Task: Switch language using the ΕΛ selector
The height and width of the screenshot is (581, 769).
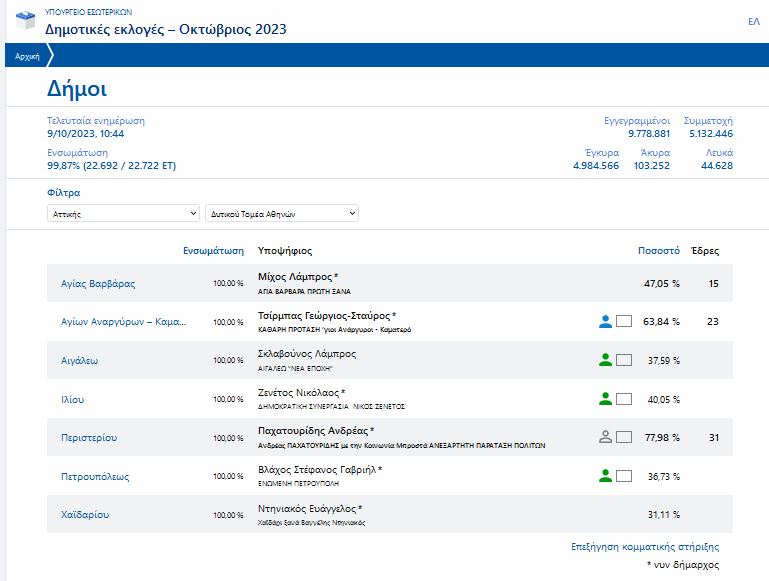Action: point(753,21)
